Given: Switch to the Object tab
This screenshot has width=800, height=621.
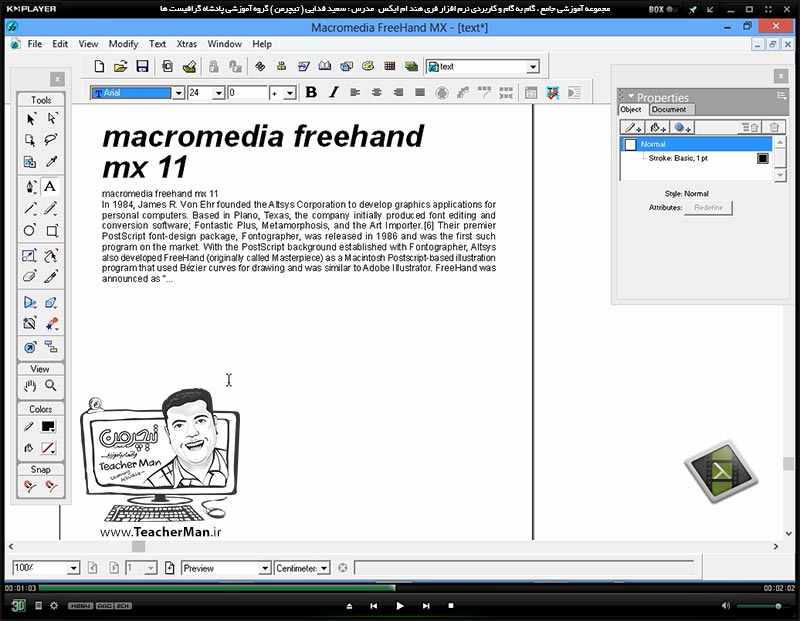Looking at the screenshot, I should 631,109.
